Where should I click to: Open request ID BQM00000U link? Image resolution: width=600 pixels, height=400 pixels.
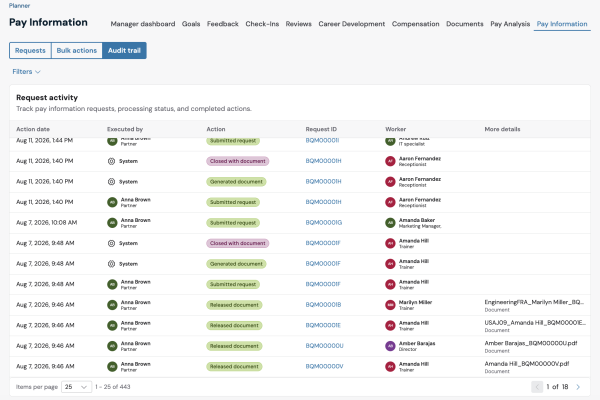click(324, 346)
